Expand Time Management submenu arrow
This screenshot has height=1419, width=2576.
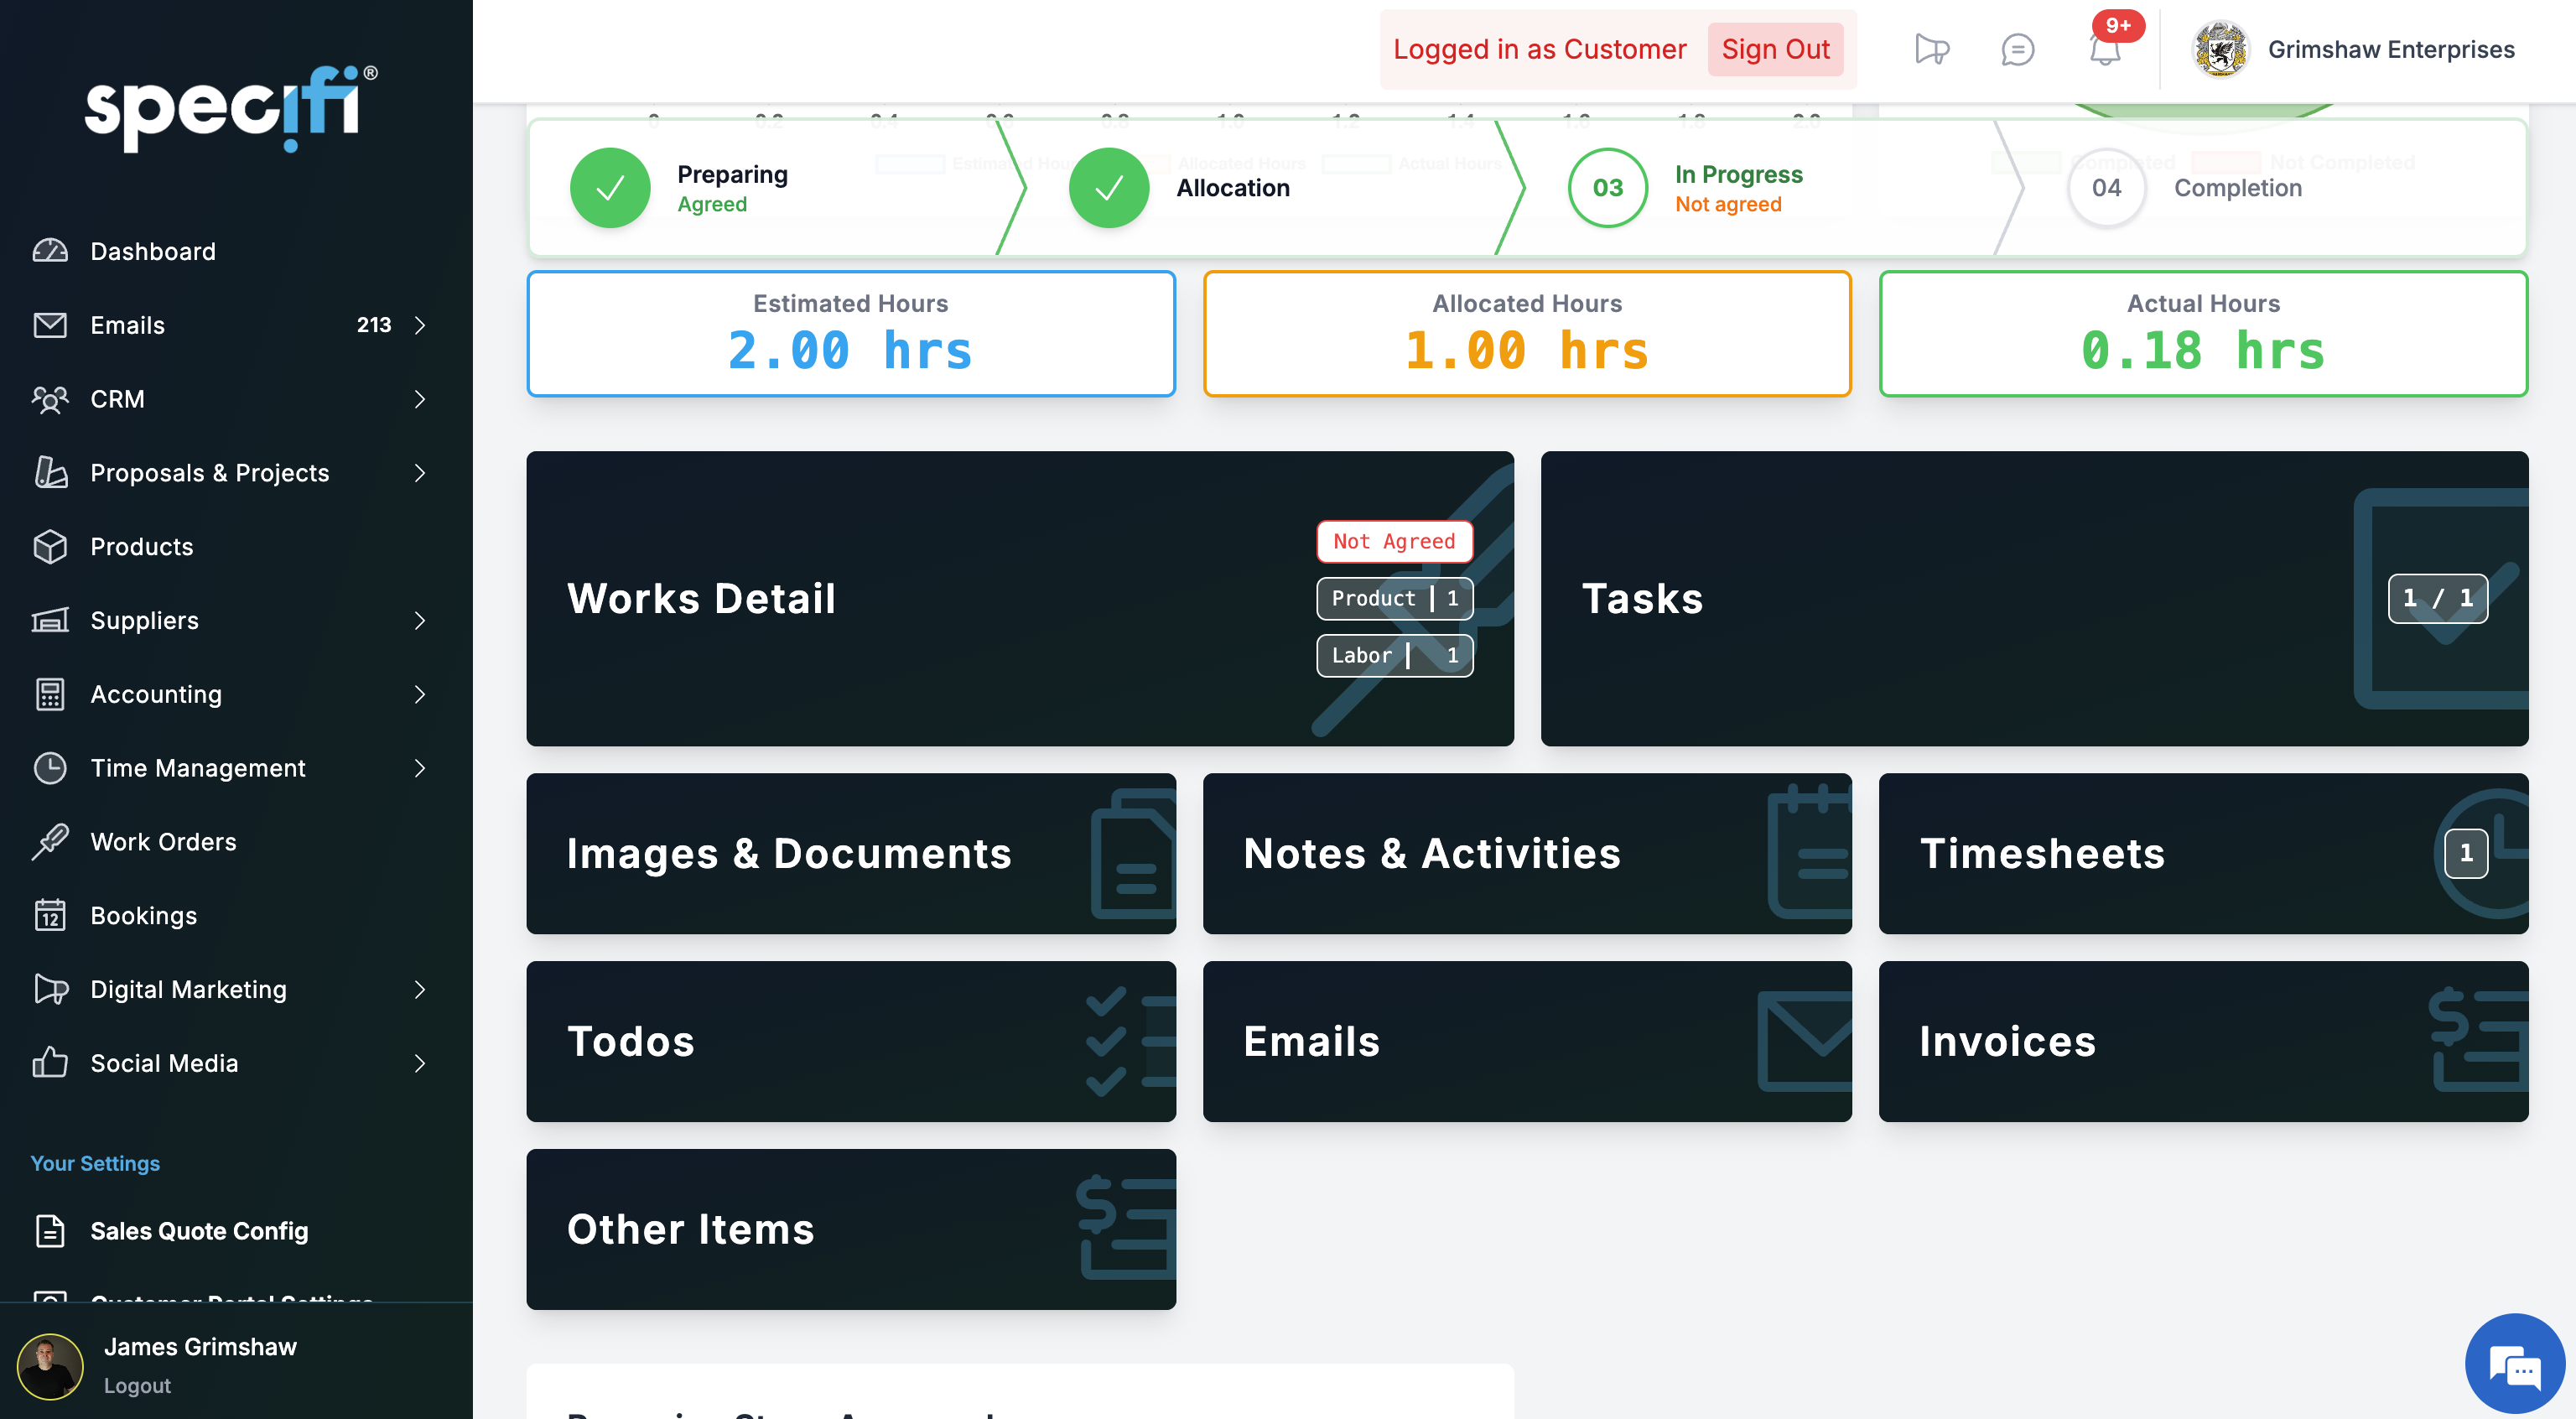click(x=420, y=768)
